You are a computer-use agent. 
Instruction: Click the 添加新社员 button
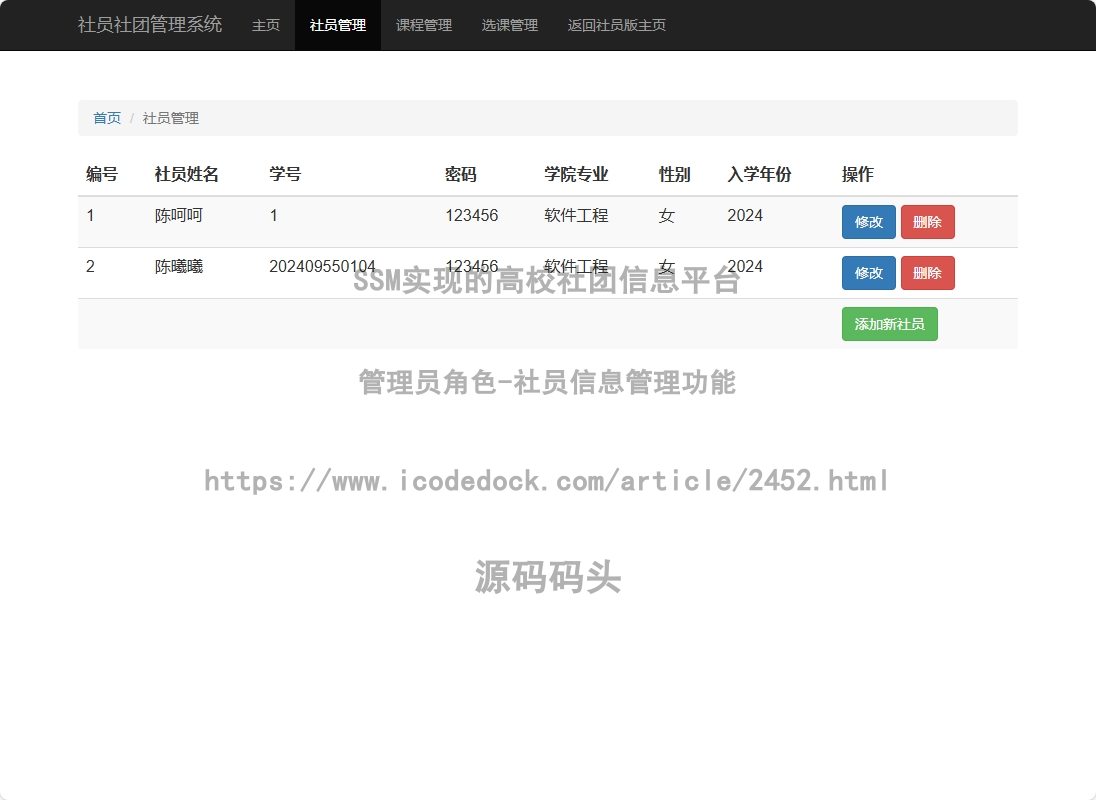pyautogui.click(x=889, y=324)
